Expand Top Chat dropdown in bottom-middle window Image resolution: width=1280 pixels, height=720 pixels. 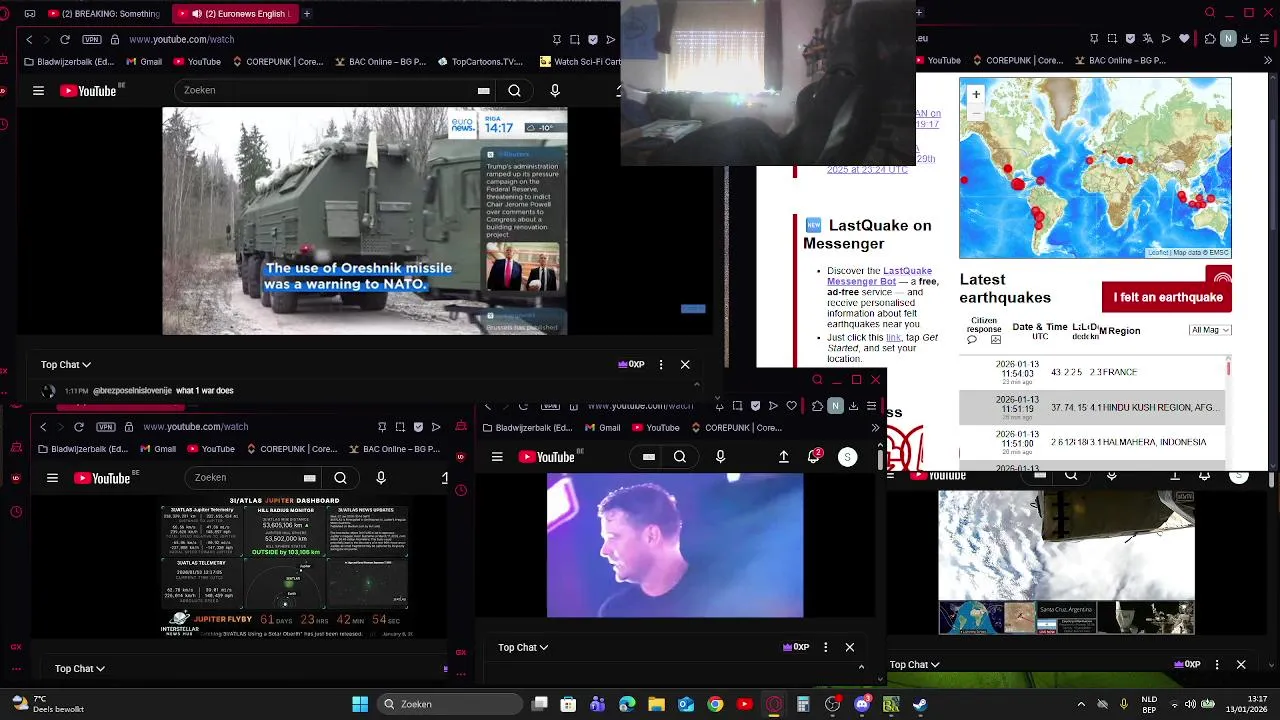pyautogui.click(x=523, y=648)
